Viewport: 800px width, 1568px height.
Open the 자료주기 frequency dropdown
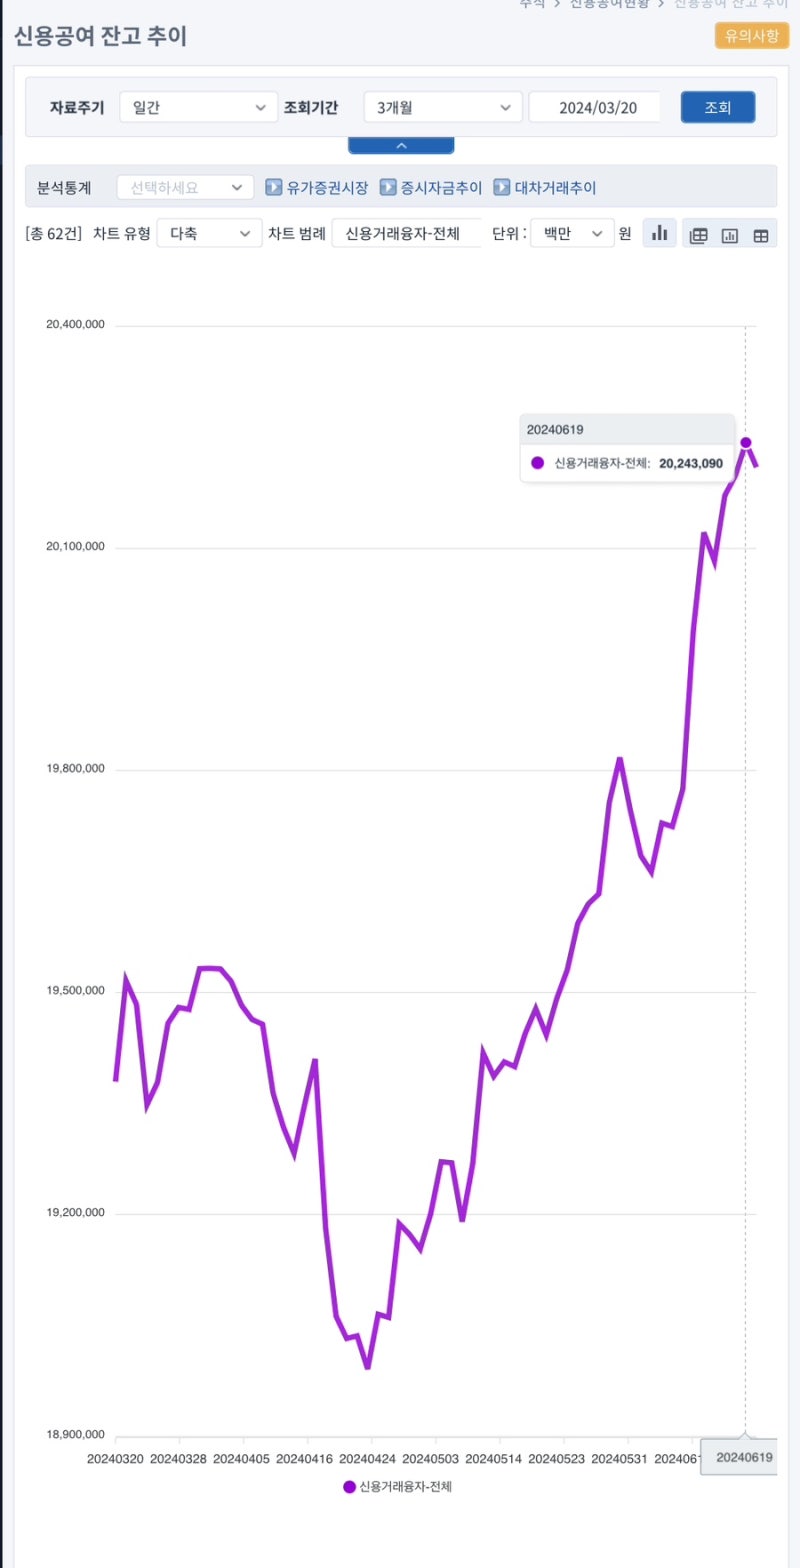point(198,107)
